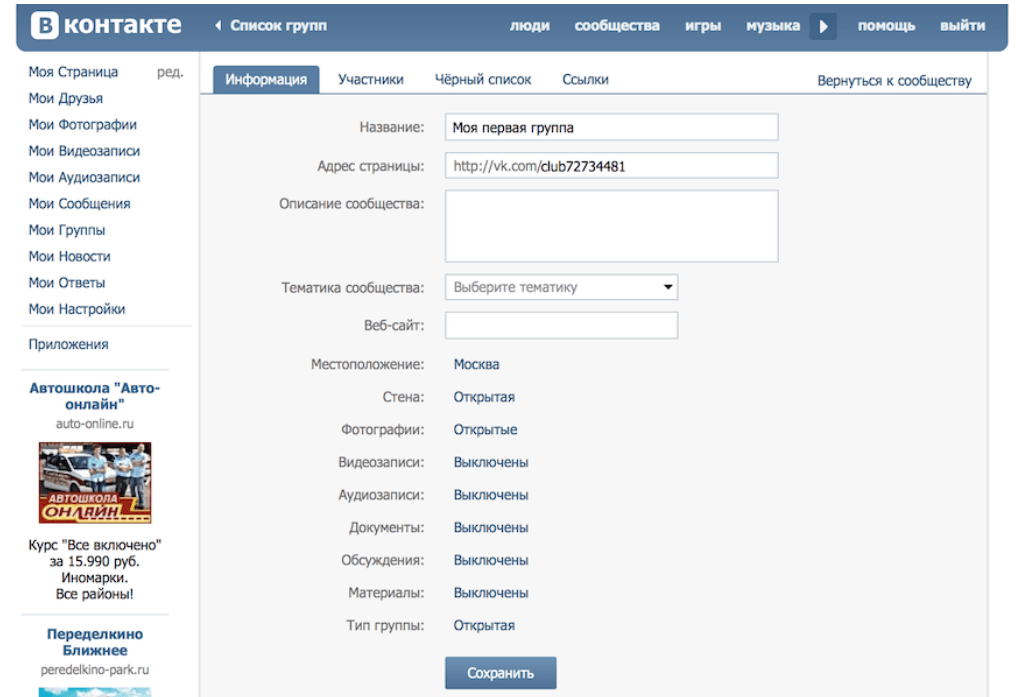Open Мои Фотографии

(82, 124)
